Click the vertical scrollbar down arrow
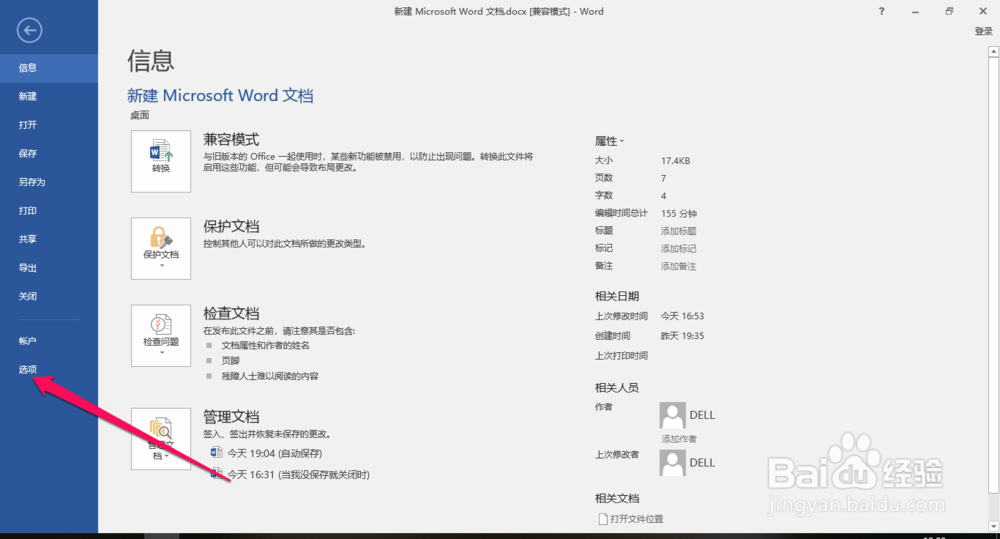This screenshot has height=539, width=1000. point(993,526)
